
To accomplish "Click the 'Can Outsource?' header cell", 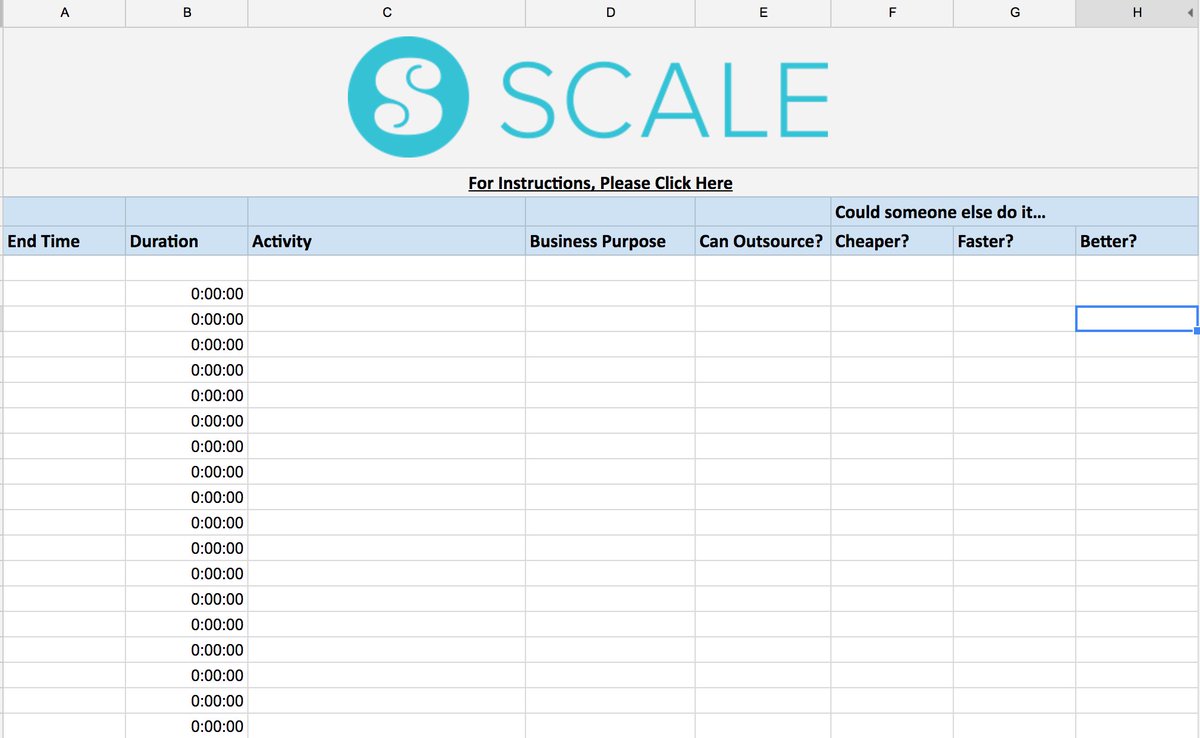I will tap(763, 241).
